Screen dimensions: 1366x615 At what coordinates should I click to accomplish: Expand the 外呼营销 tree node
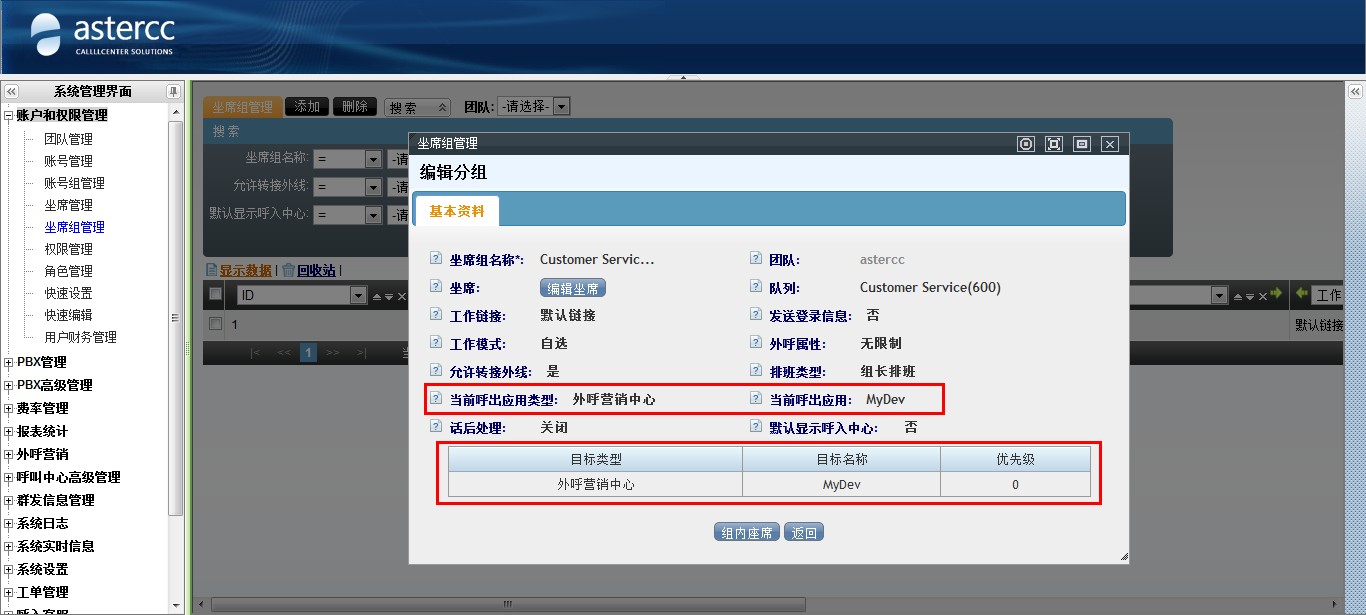coord(9,454)
